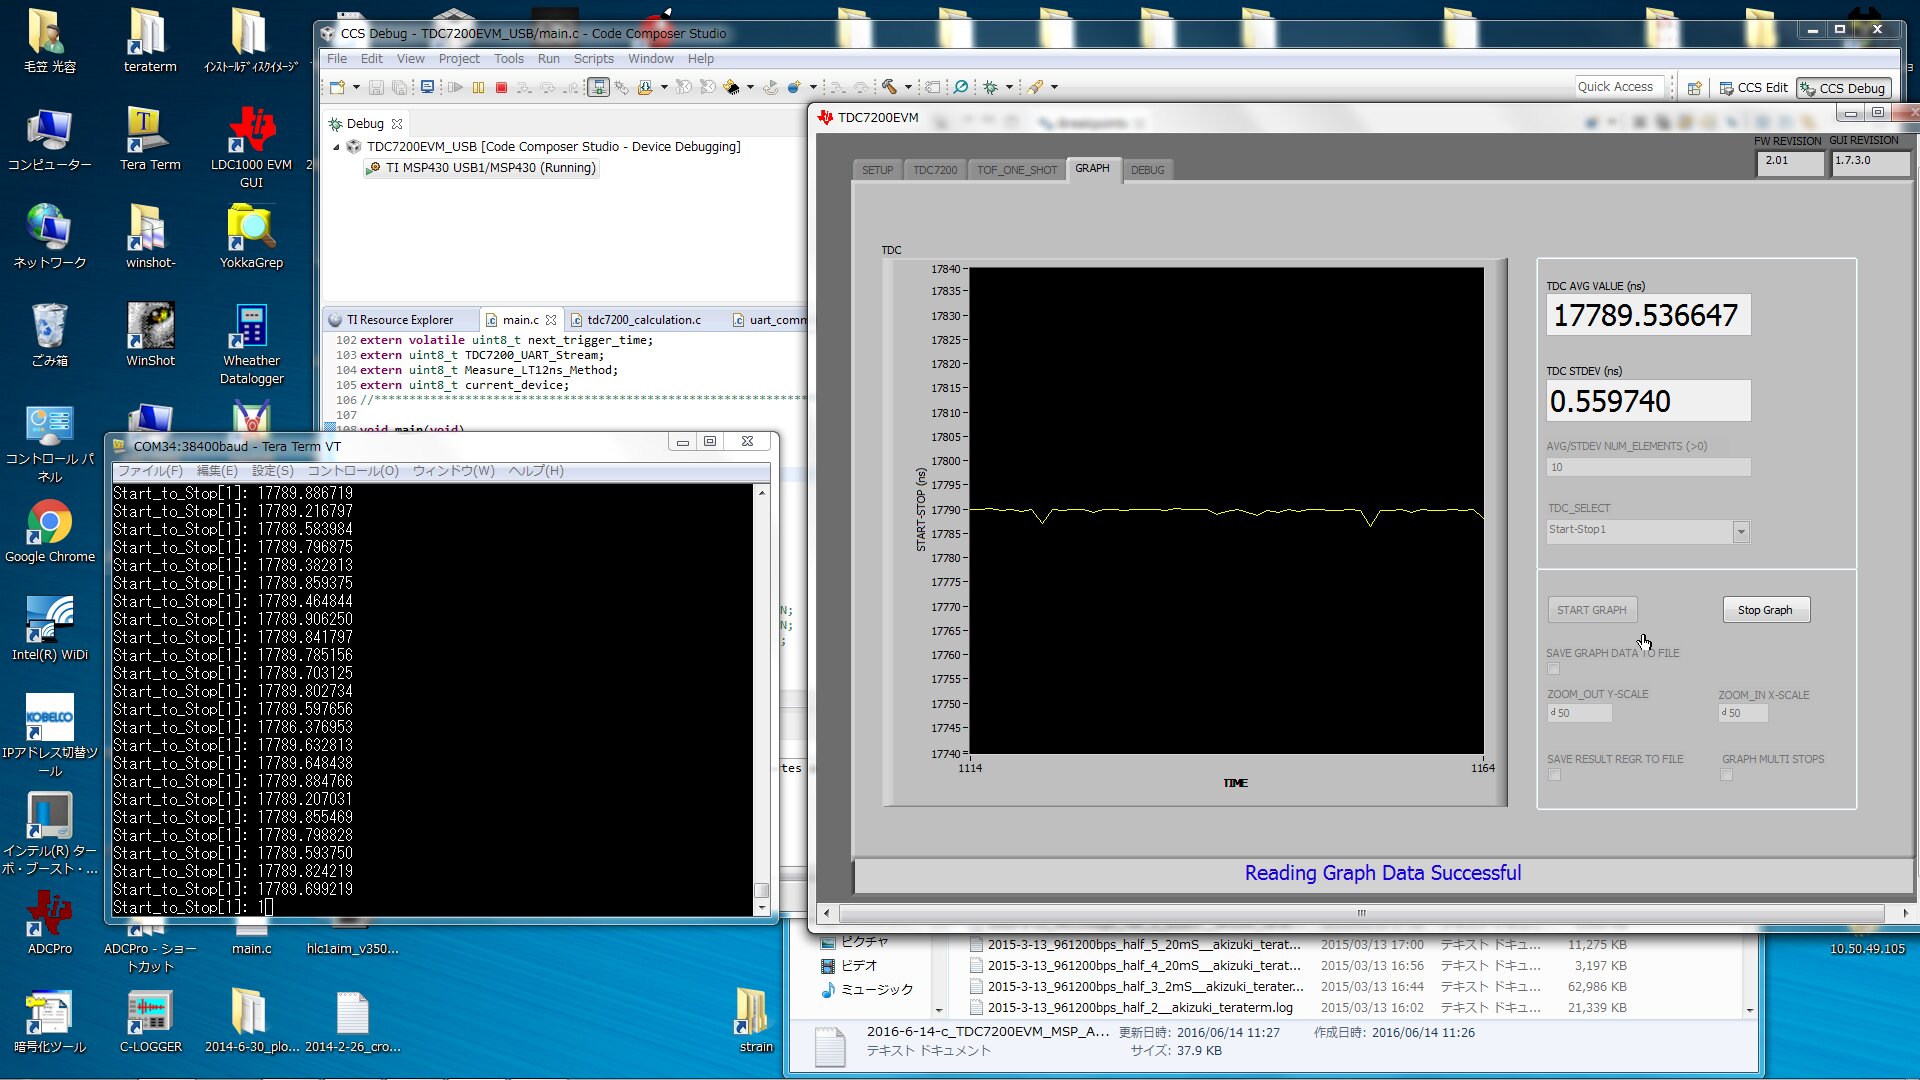The height and width of the screenshot is (1080, 1920).
Task: Switch to the TDC7200 tab
Action: point(935,170)
